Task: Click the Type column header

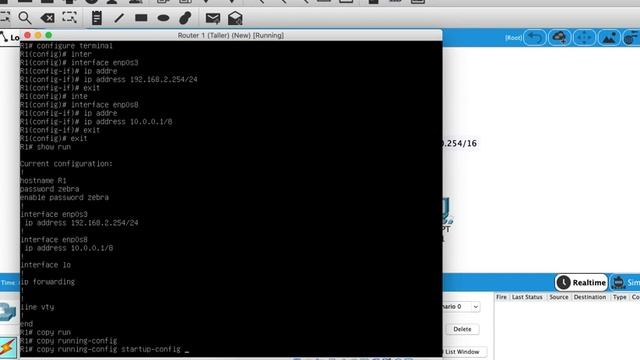Action: pyautogui.click(x=619, y=297)
